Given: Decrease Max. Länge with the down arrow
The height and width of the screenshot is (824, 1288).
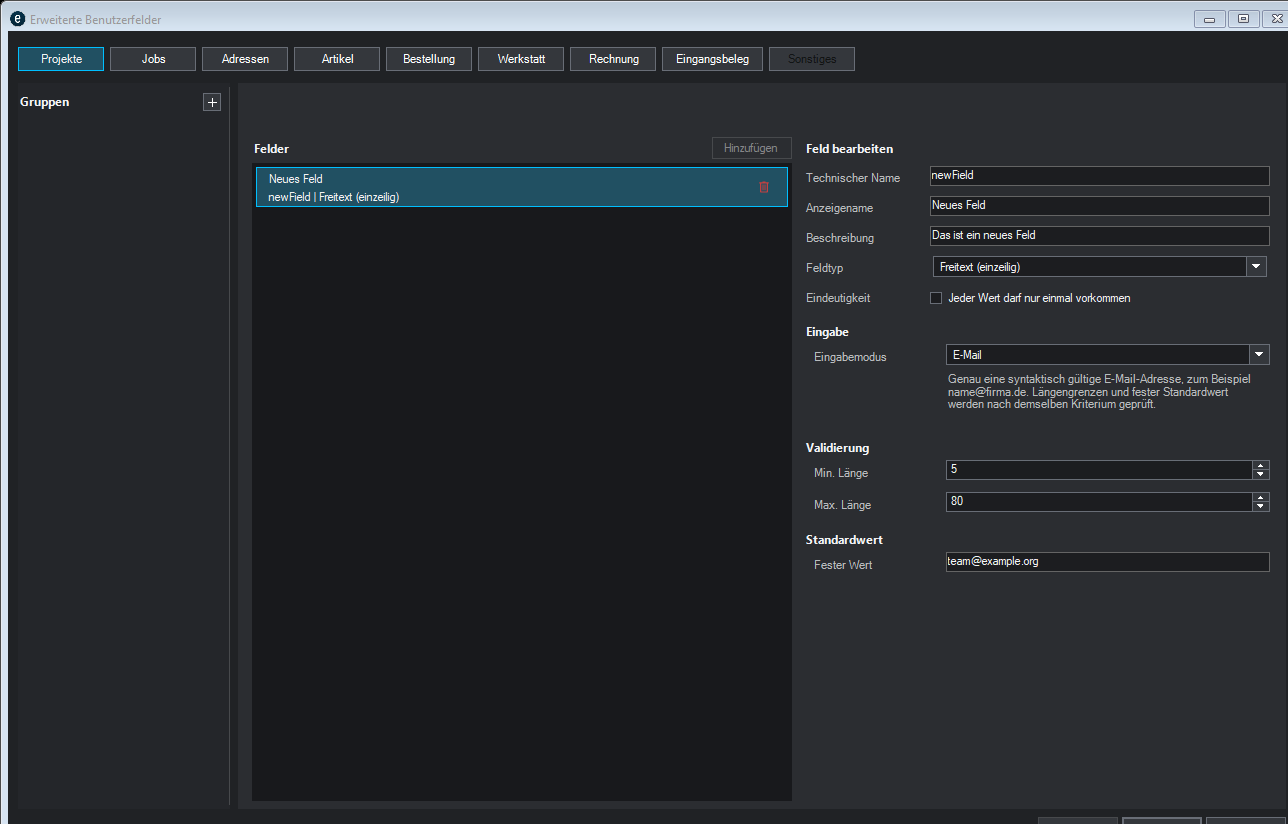Looking at the screenshot, I should click(x=1261, y=507).
